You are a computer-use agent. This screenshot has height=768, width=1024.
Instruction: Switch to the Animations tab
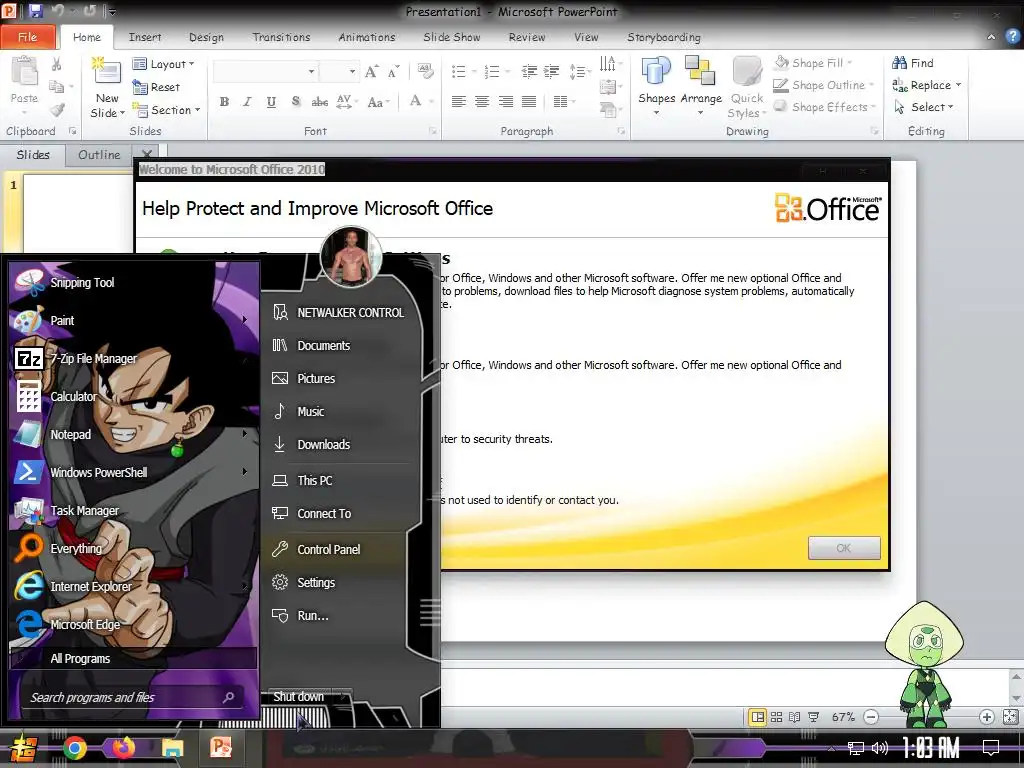[x=366, y=37]
